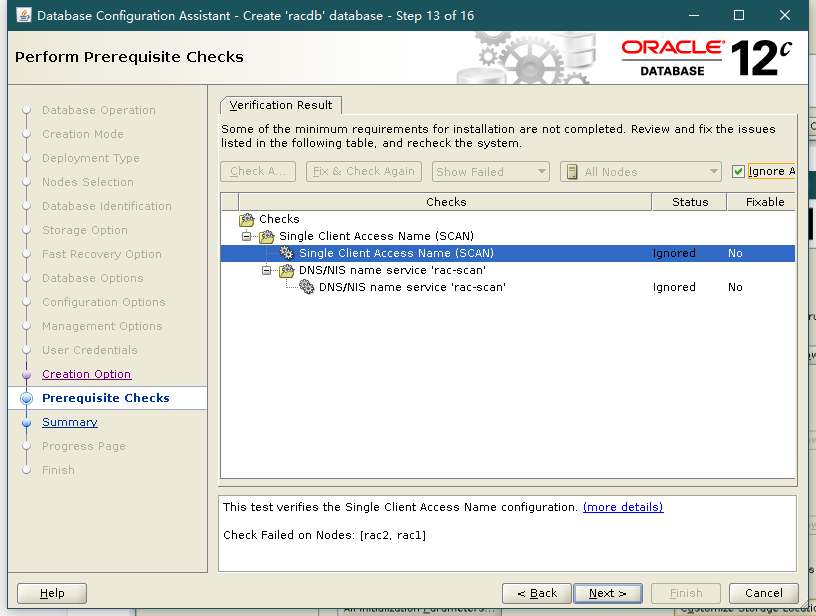Click the Back button
The image size is (816, 616).
[x=537, y=593]
